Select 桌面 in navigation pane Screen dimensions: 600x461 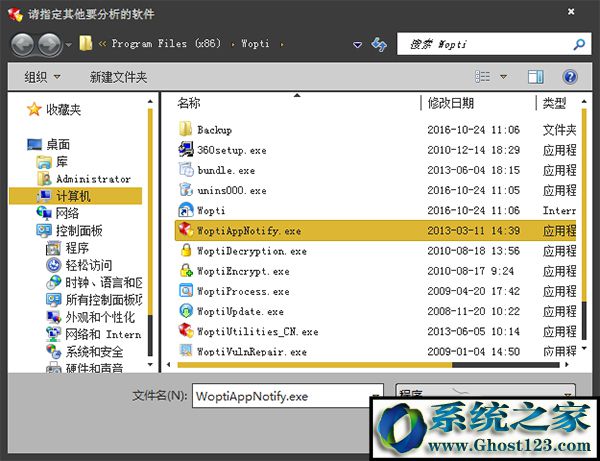(58, 144)
